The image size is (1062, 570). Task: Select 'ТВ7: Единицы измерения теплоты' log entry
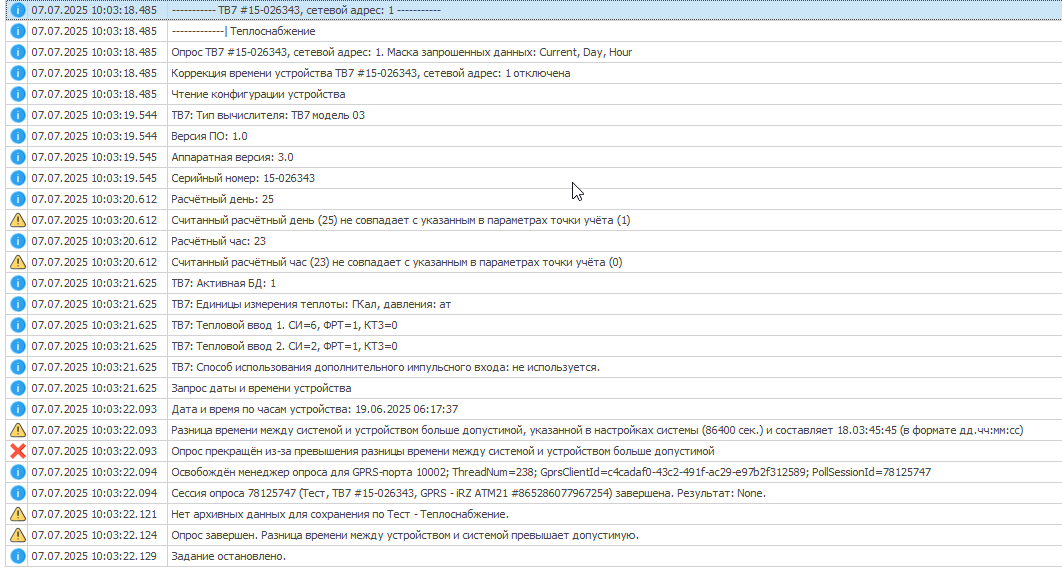(x=311, y=304)
